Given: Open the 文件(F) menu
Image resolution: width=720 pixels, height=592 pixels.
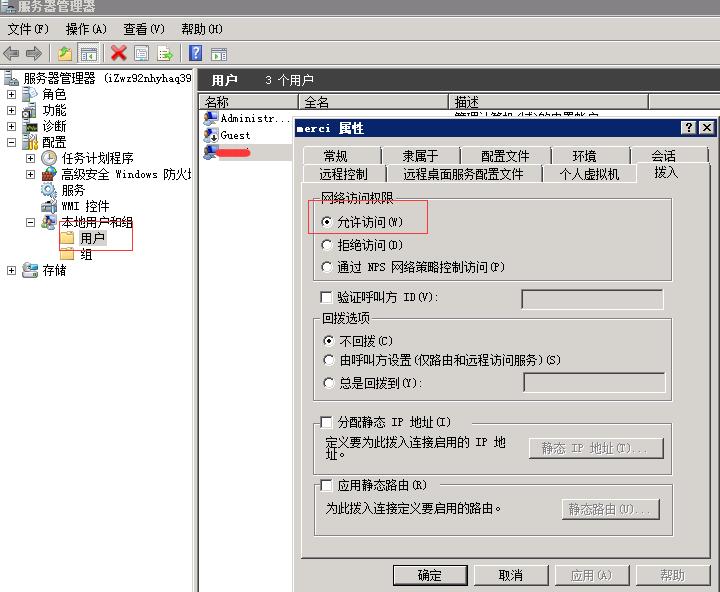Looking at the screenshot, I should 28,29.
